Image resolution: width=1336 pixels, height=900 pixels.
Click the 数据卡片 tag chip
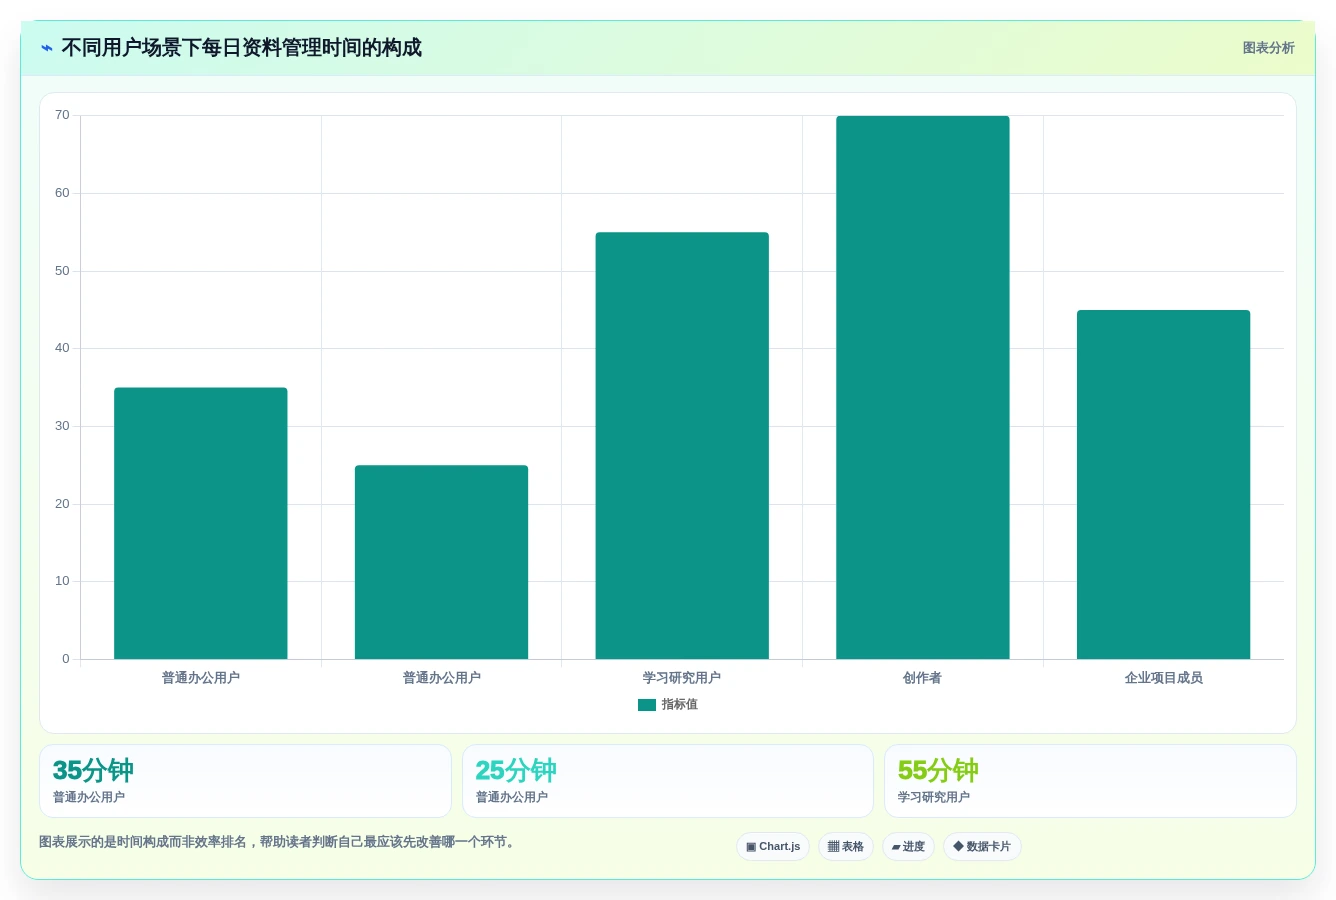click(982, 847)
